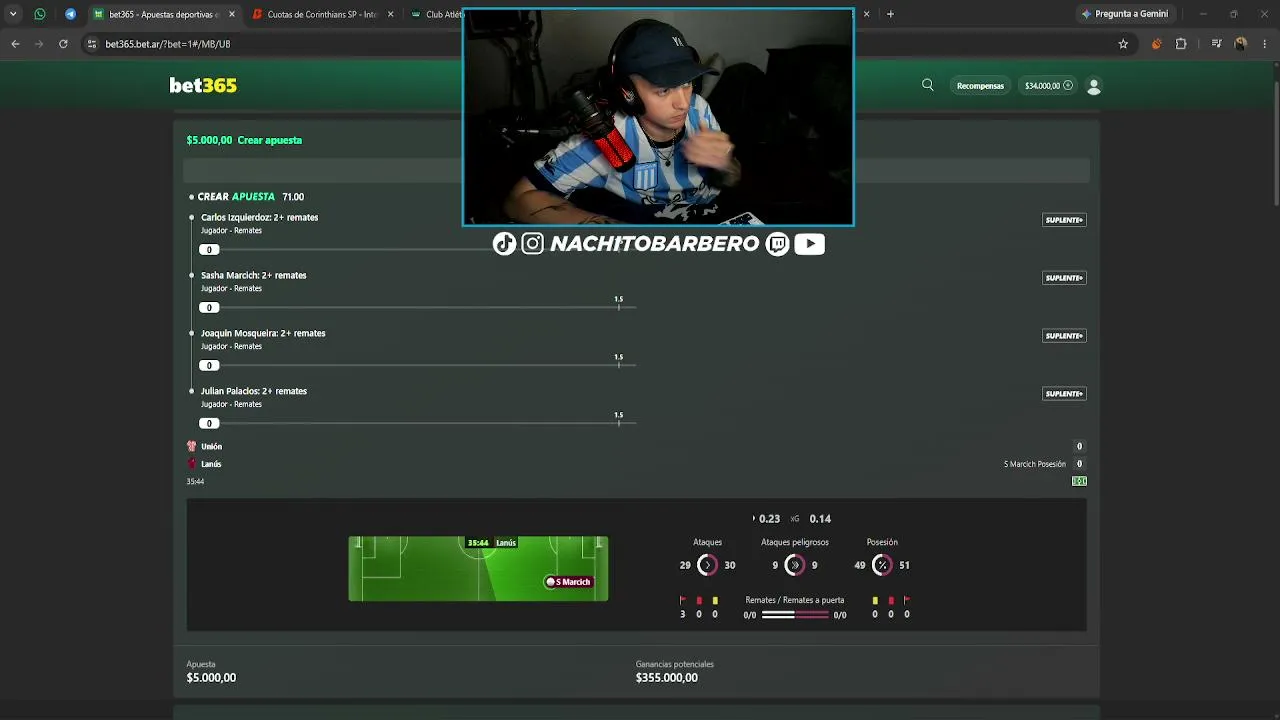Open the bet365 account profile icon
Viewport: 1280px width, 720px height.
[x=1094, y=87]
